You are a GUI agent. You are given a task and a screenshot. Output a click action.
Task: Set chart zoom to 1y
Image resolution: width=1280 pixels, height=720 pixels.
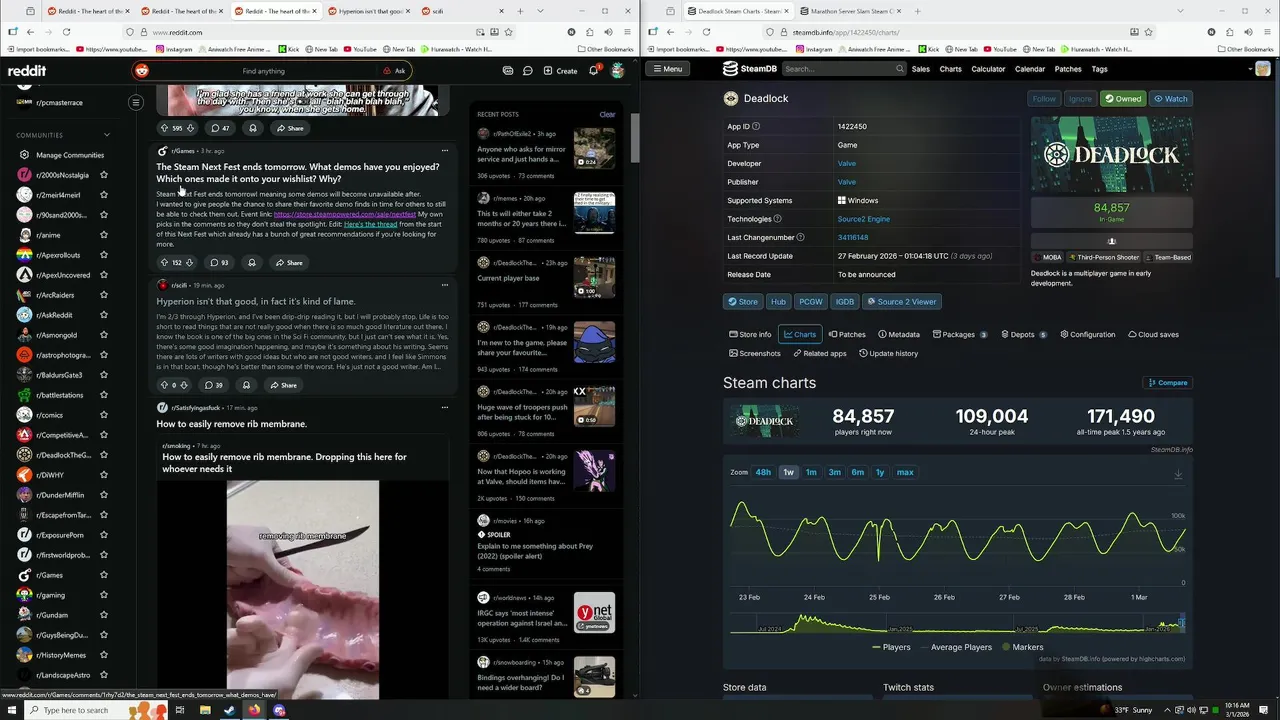pyautogui.click(x=880, y=472)
